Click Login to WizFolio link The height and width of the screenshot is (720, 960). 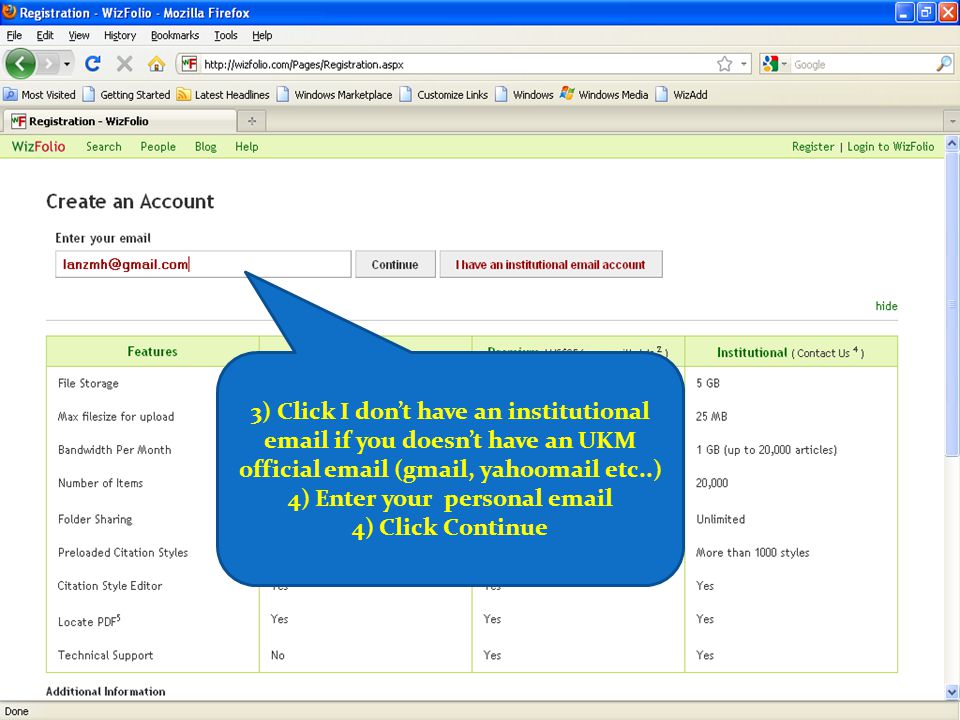click(891, 146)
